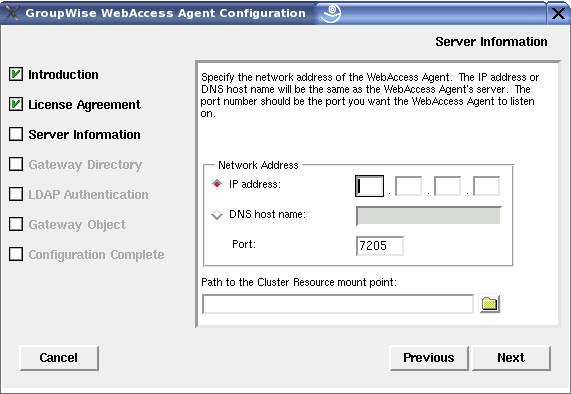Click the 'Port:' label
This screenshot has height=394, width=571.
coord(244,244)
